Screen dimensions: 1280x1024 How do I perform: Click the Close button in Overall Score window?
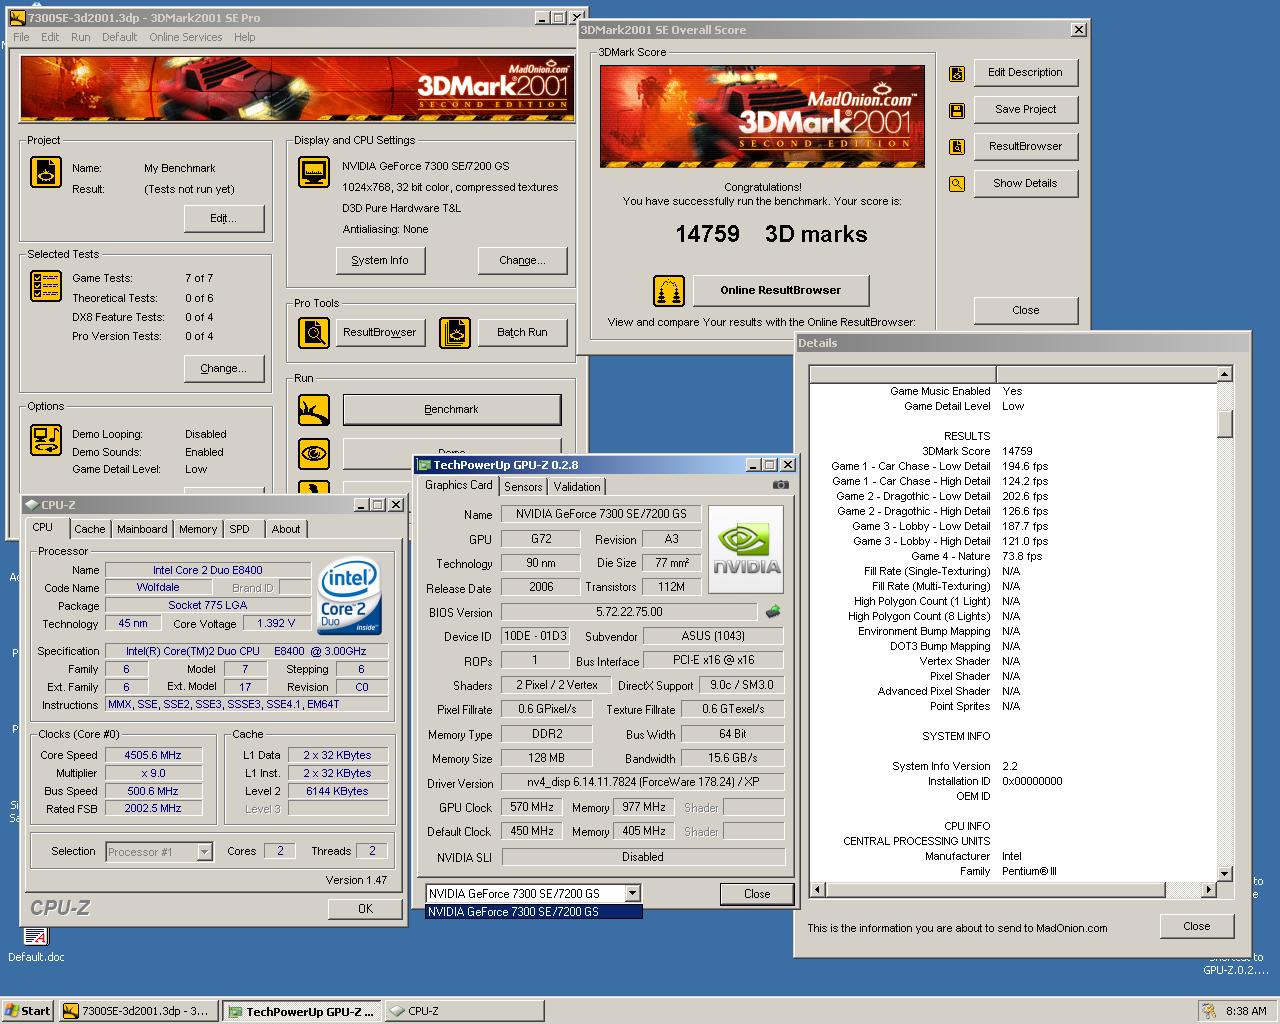point(1025,310)
